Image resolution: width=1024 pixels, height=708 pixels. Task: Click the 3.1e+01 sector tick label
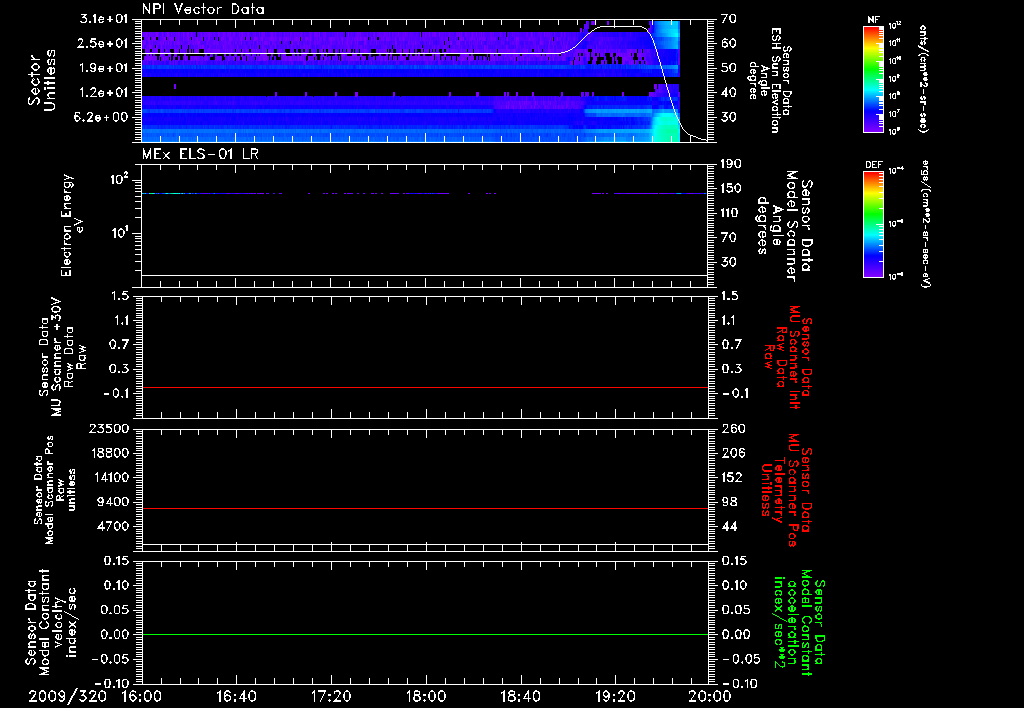[x=103, y=19]
